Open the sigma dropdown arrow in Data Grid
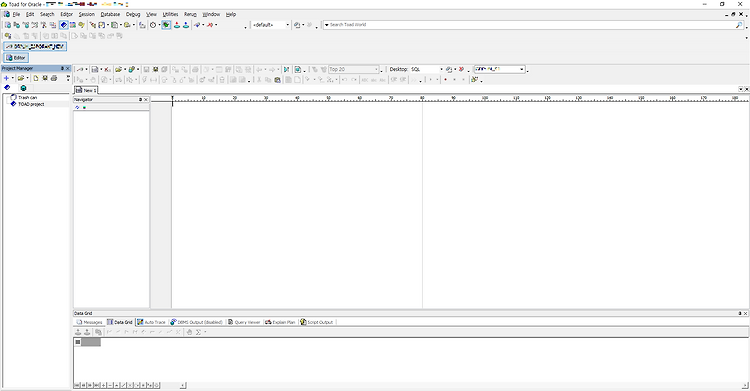The height and width of the screenshot is (391, 750). [x=205, y=332]
